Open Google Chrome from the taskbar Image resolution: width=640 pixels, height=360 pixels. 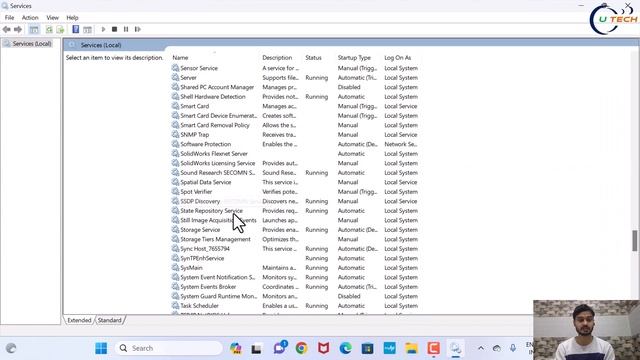[302, 348]
